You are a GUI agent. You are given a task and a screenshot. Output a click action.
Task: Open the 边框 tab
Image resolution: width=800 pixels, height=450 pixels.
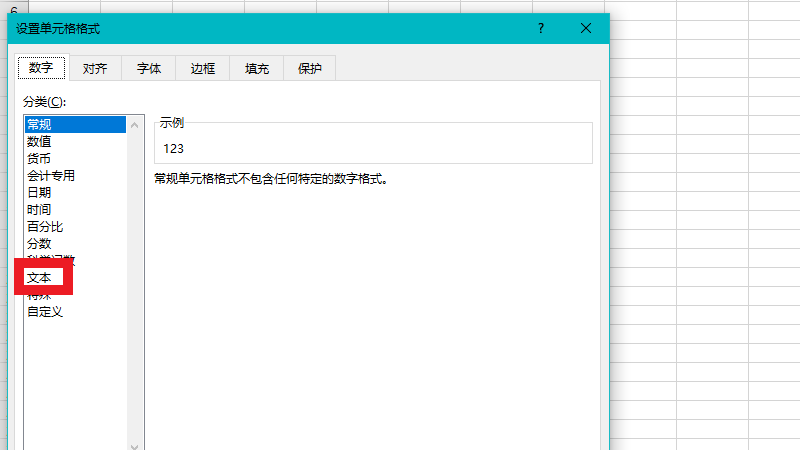pos(203,69)
